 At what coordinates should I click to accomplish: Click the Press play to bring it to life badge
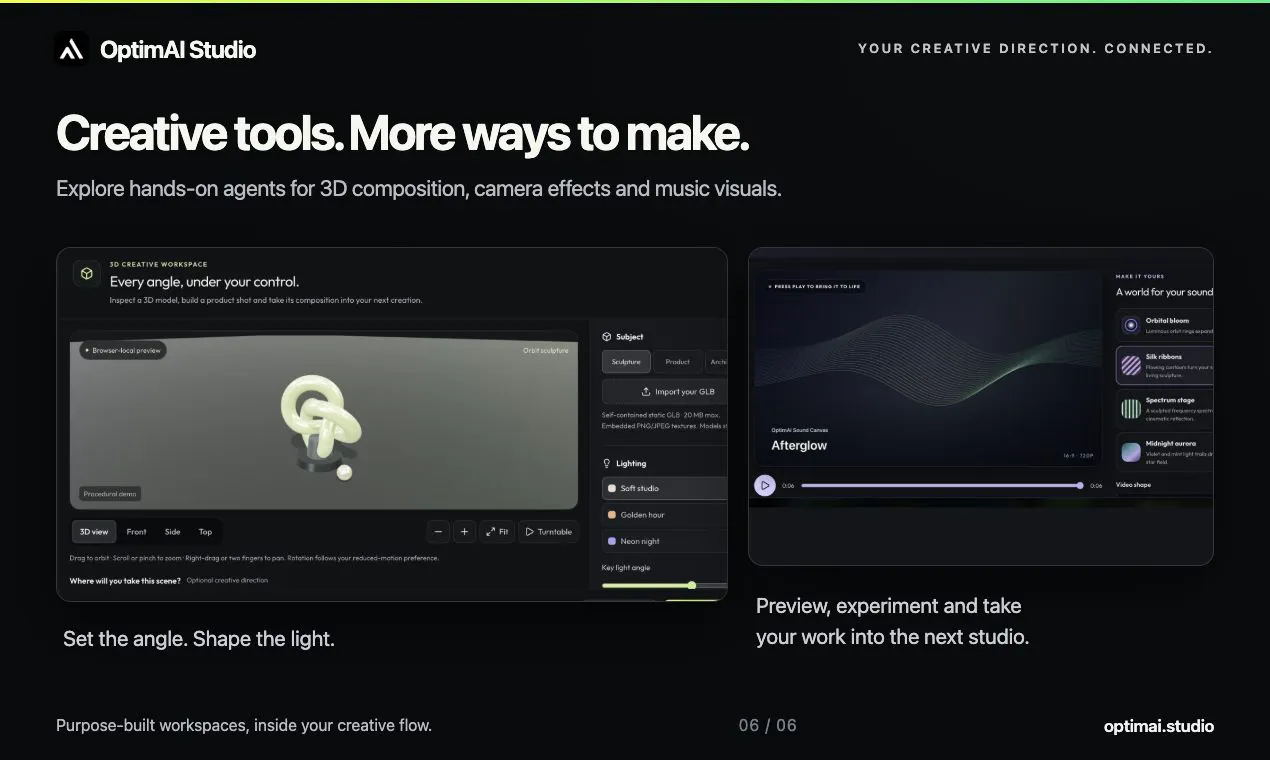tap(814, 286)
